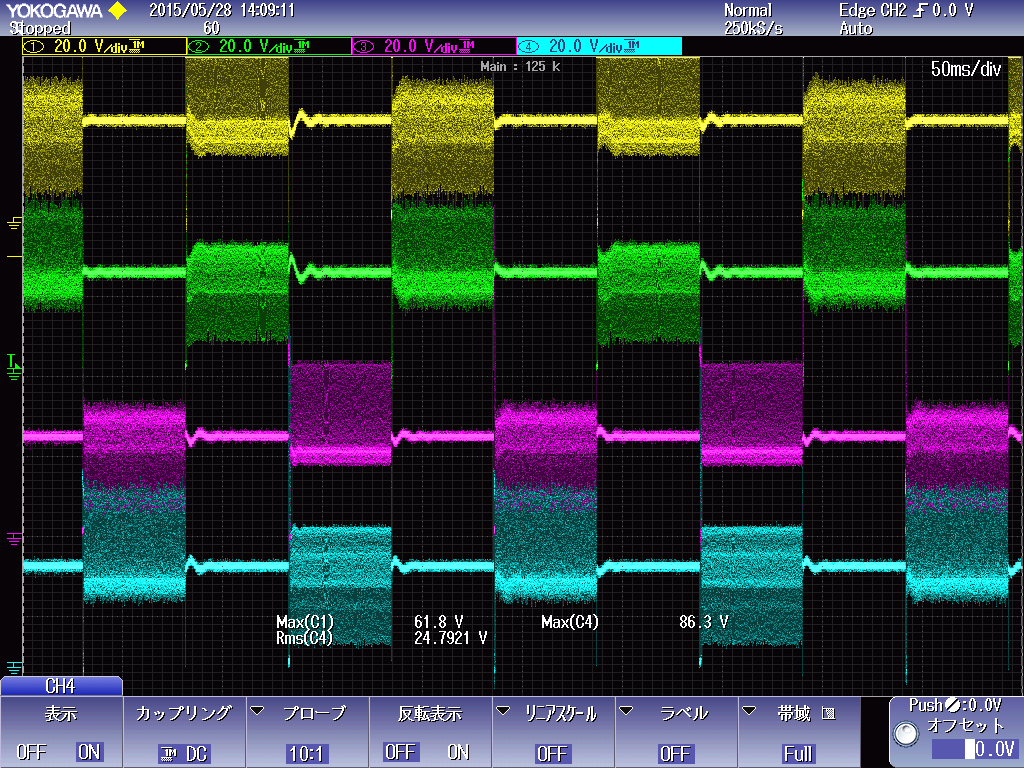
Task: Click the 250kS/s sample rate readout
Action: pyautogui.click(x=753, y=28)
